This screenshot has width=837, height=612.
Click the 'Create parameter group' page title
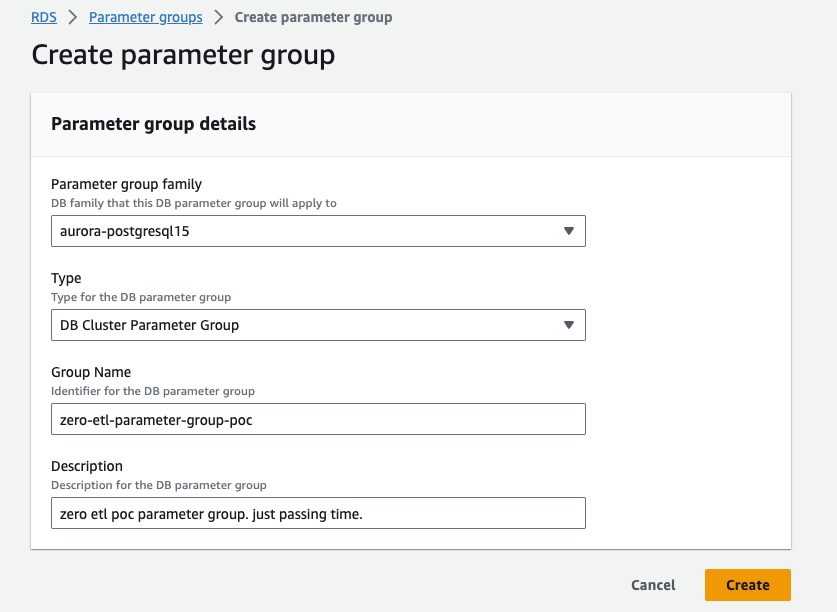pyautogui.click(x=183, y=54)
